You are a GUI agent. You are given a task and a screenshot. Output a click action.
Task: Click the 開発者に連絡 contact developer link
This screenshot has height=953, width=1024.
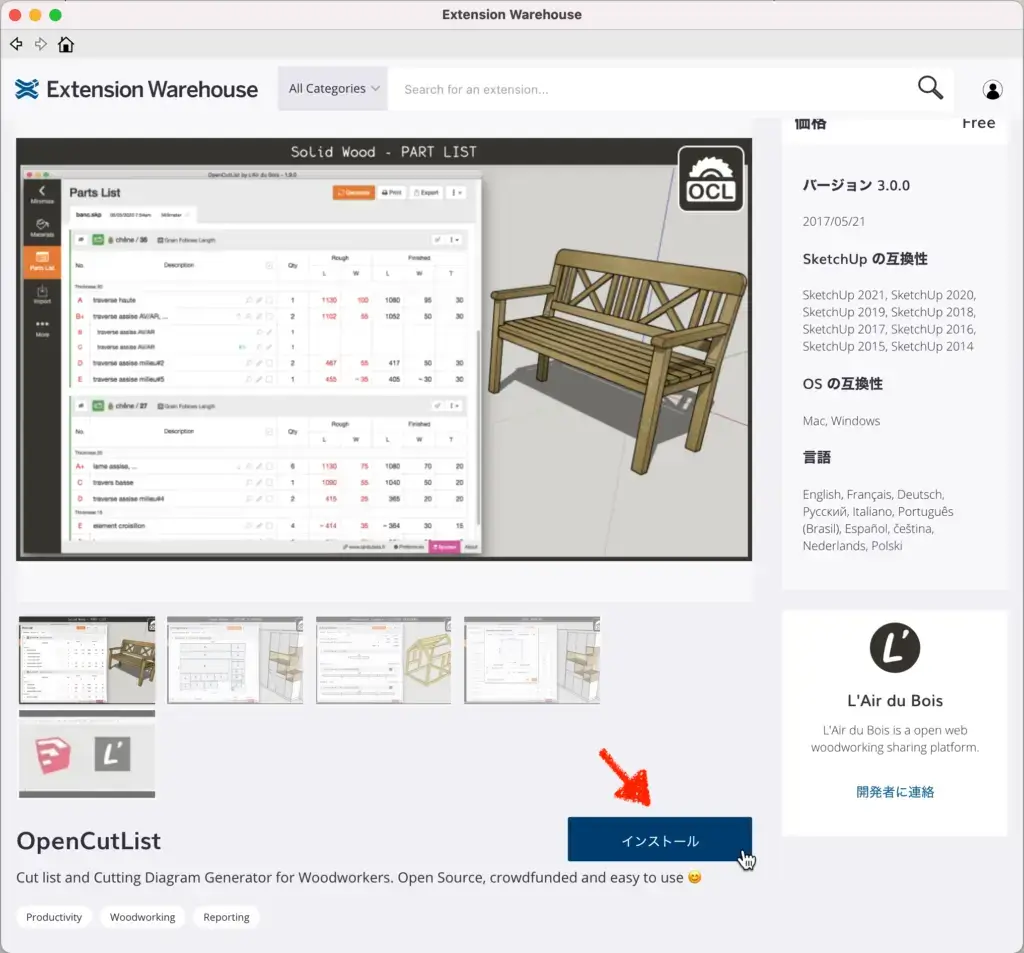895,792
